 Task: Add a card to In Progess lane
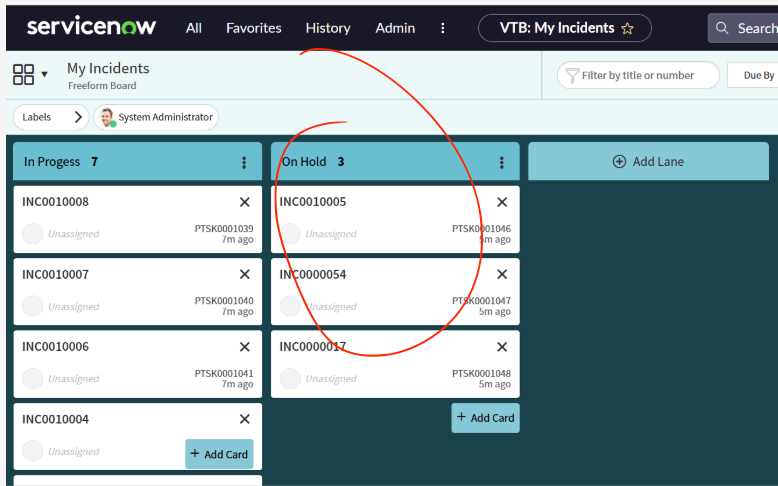[219, 454]
